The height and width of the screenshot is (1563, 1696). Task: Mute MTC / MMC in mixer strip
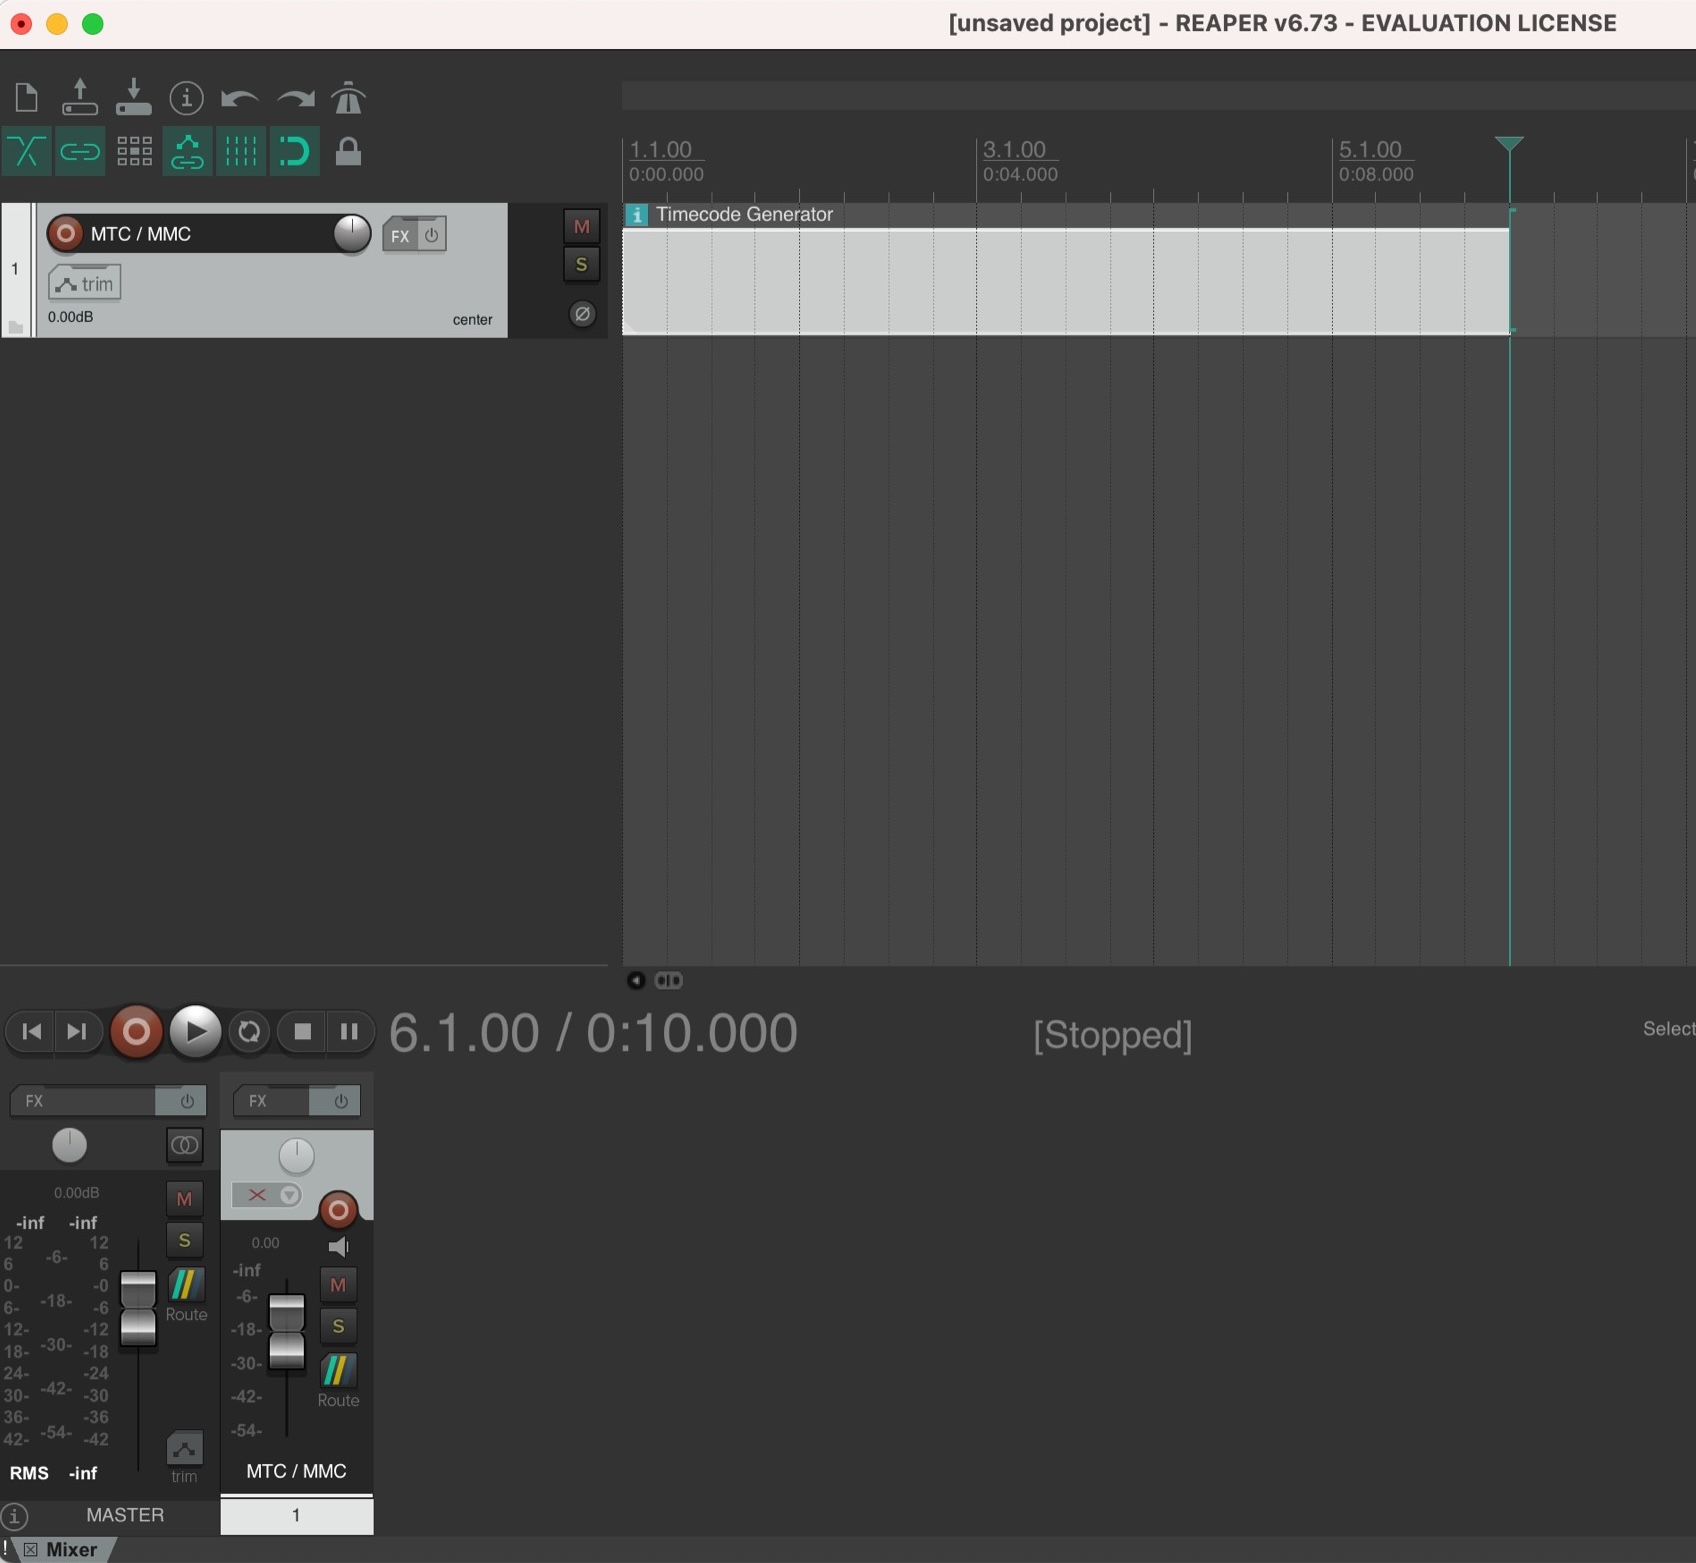(x=338, y=1285)
